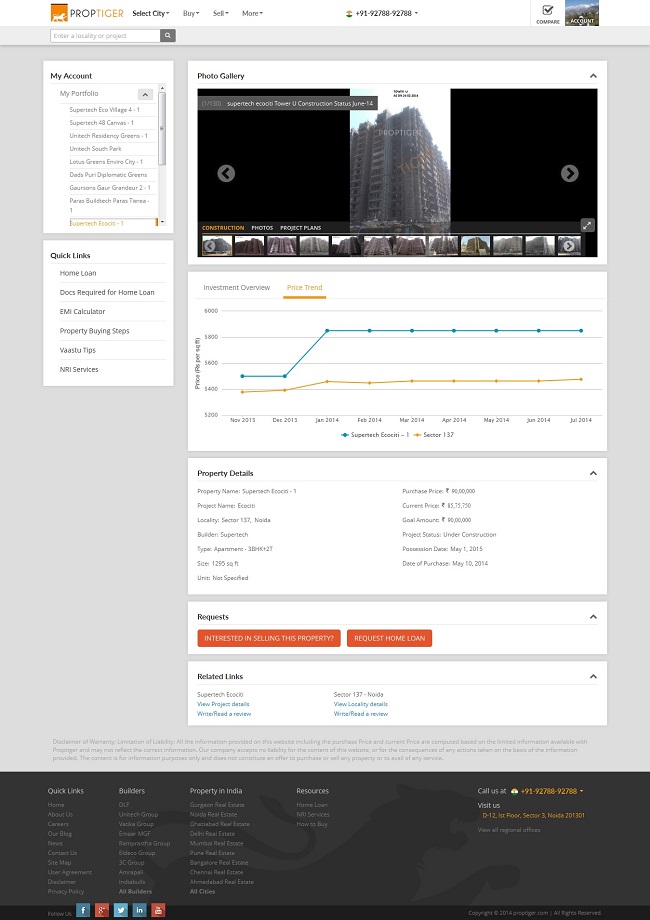The height and width of the screenshot is (920, 650).
Task: Switch to the Investment Overview tab
Action: [236, 288]
